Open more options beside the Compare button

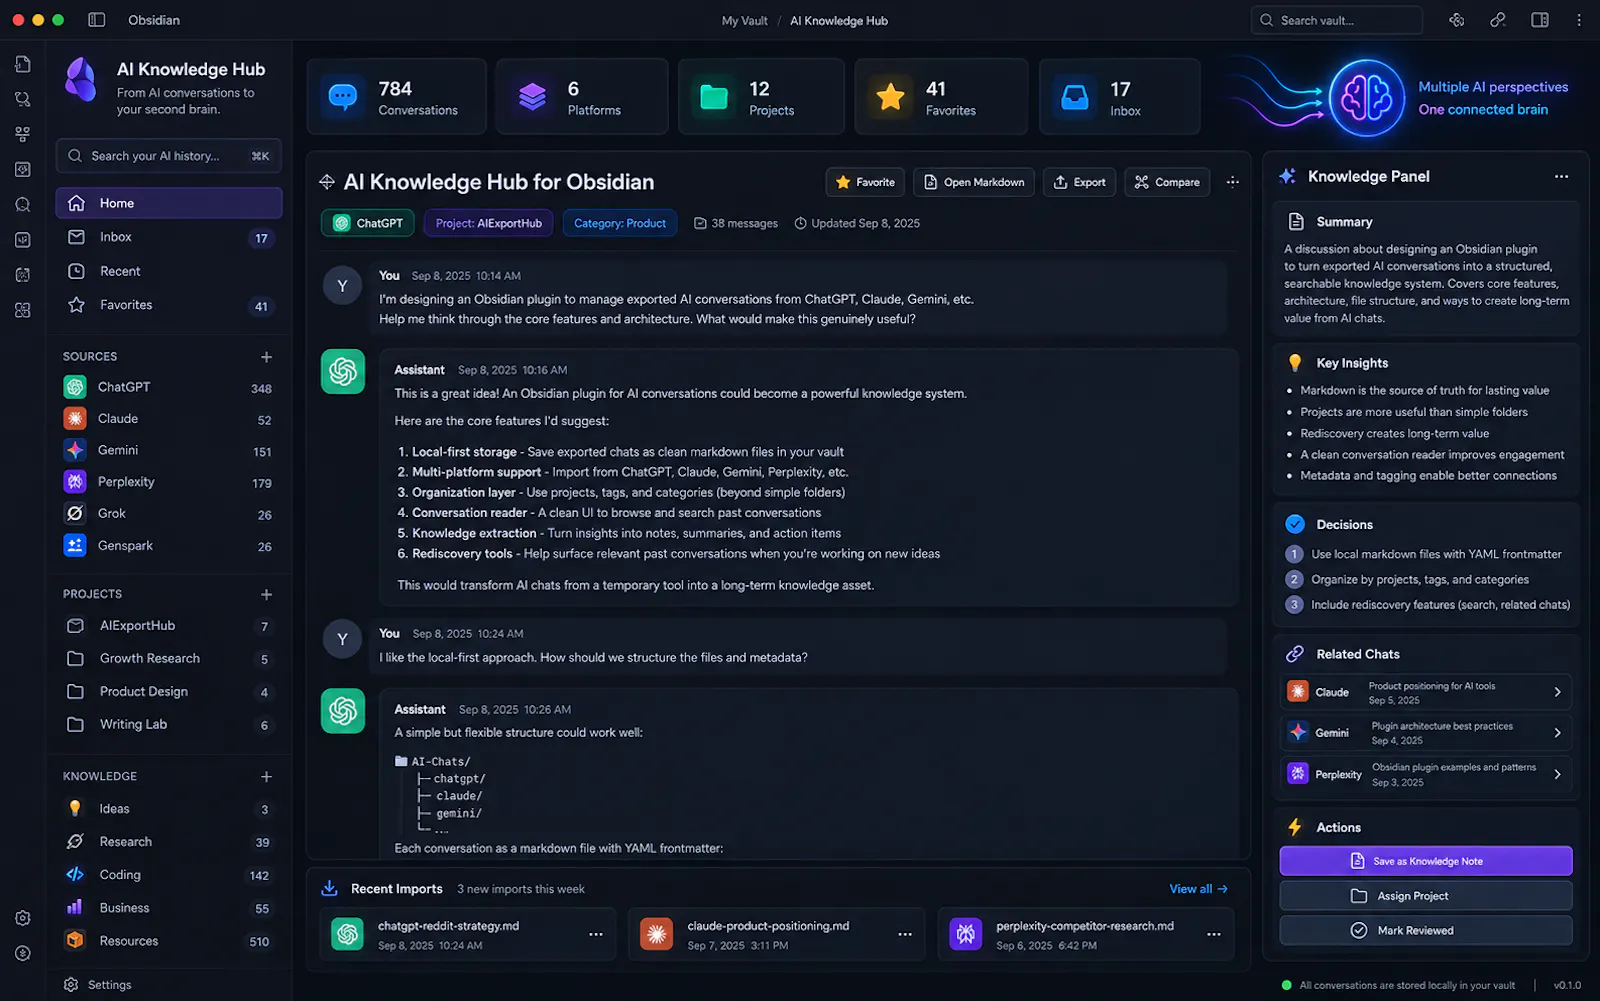pos(1232,182)
